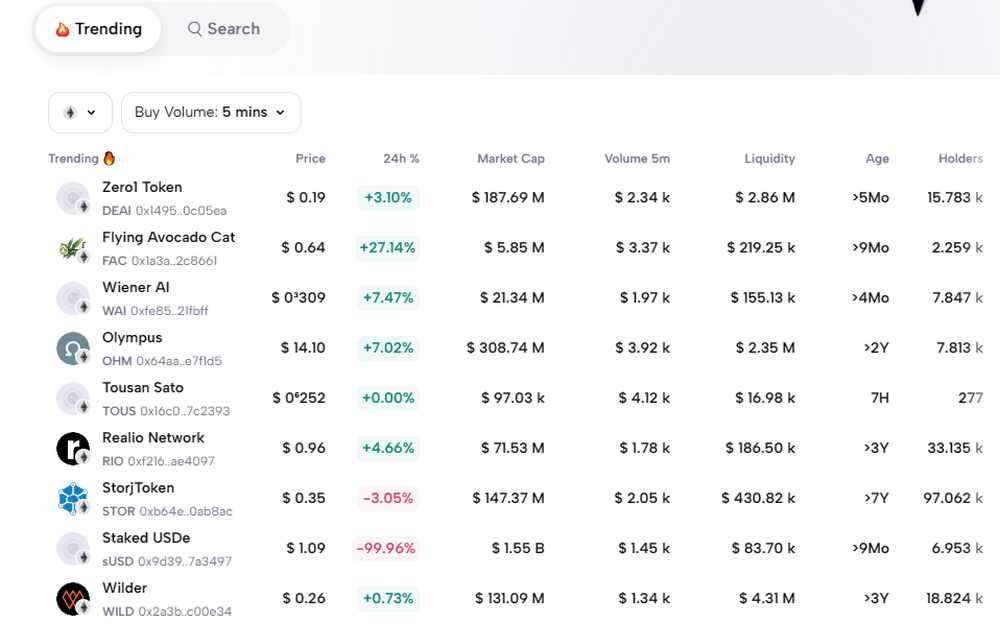The width and height of the screenshot is (1000, 625).
Task: Click the +4.66% change badge
Action: [x=388, y=448]
